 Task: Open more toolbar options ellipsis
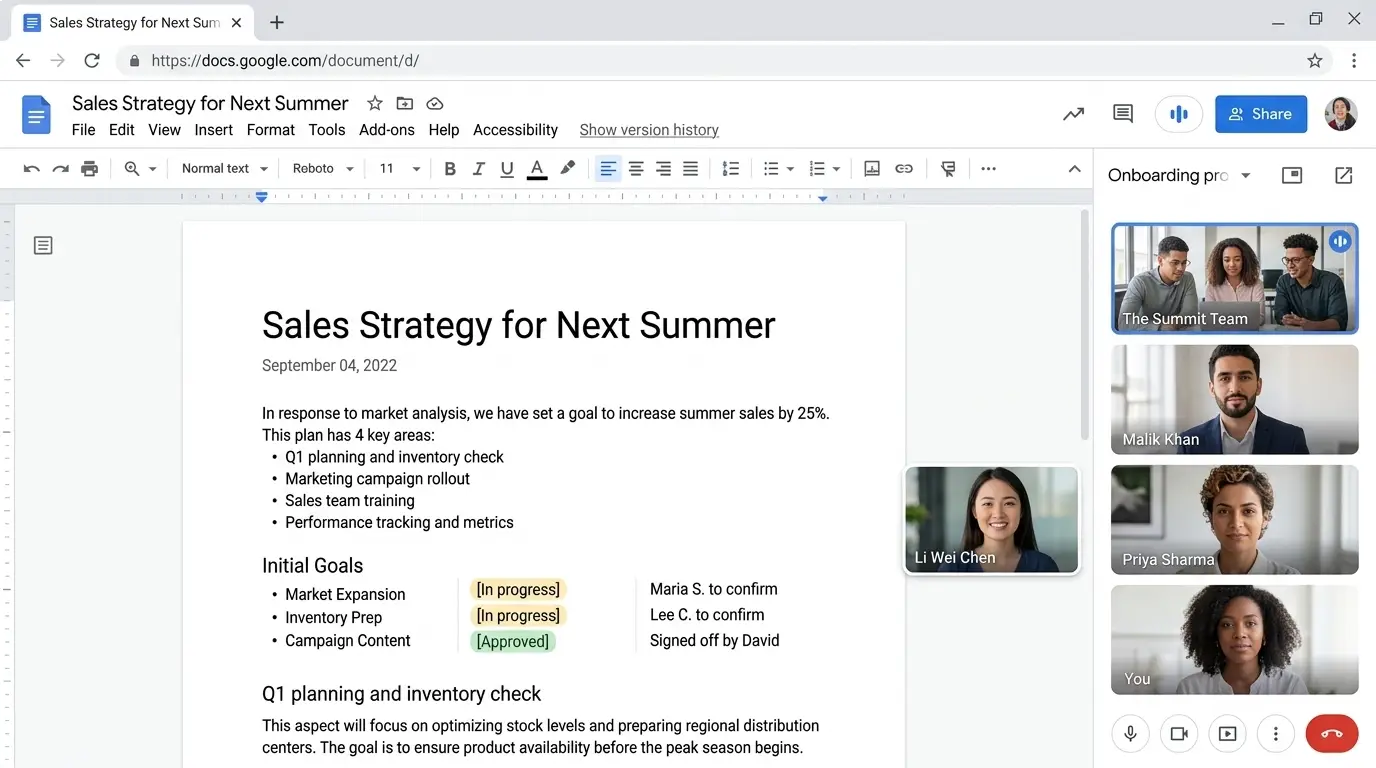pyautogui.click(x=988, y=169)
